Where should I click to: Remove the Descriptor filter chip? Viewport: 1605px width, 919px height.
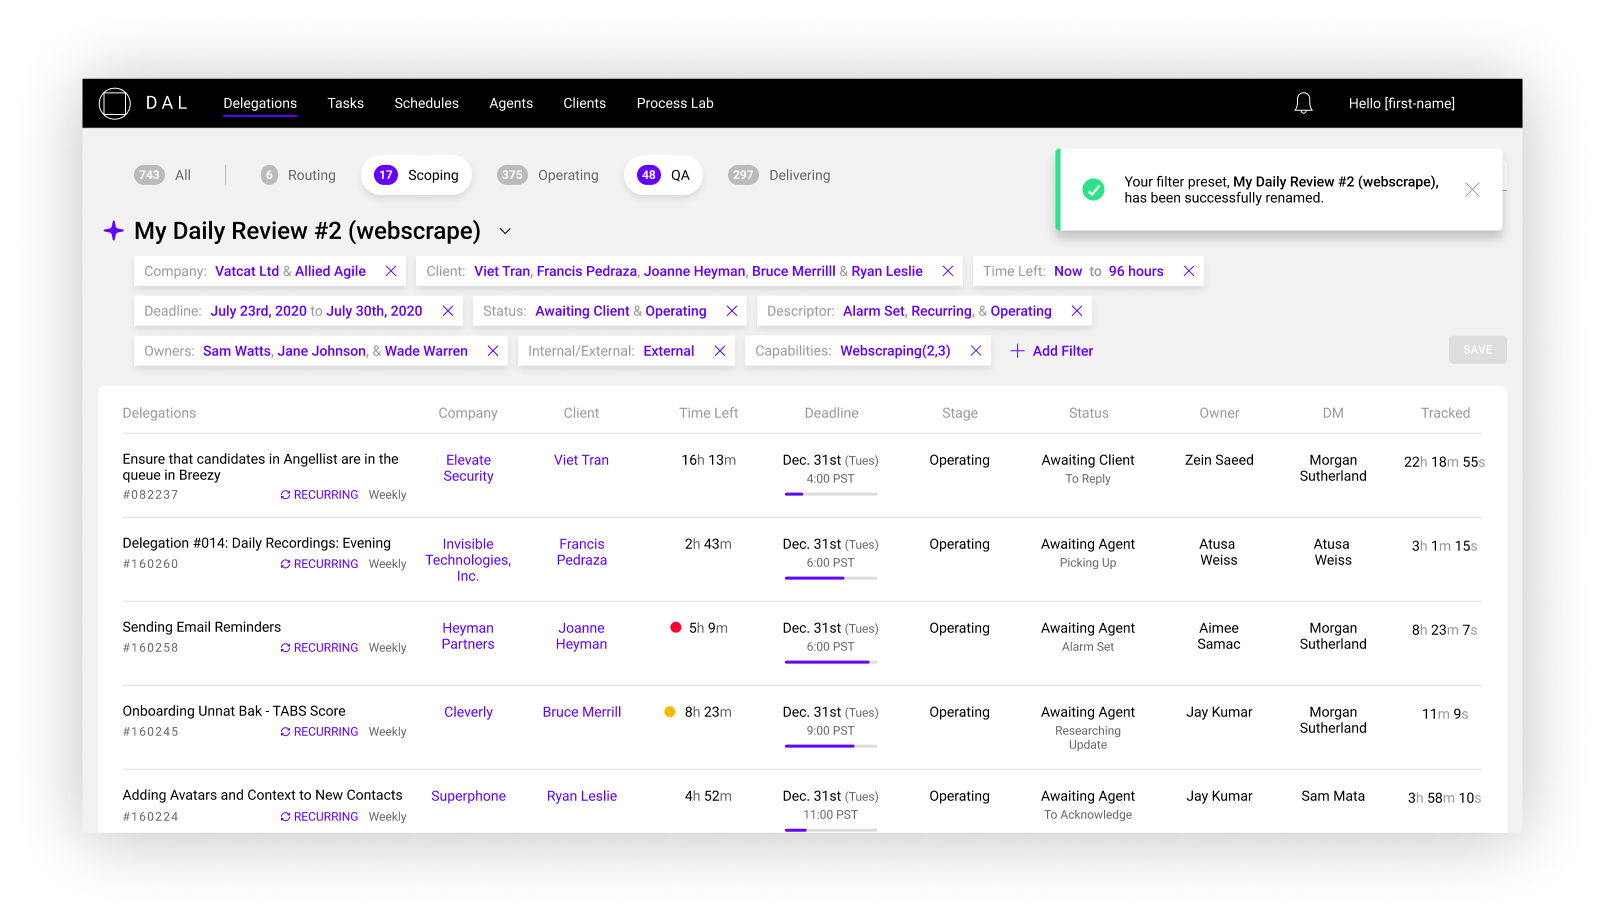[x=1077, y=311]
